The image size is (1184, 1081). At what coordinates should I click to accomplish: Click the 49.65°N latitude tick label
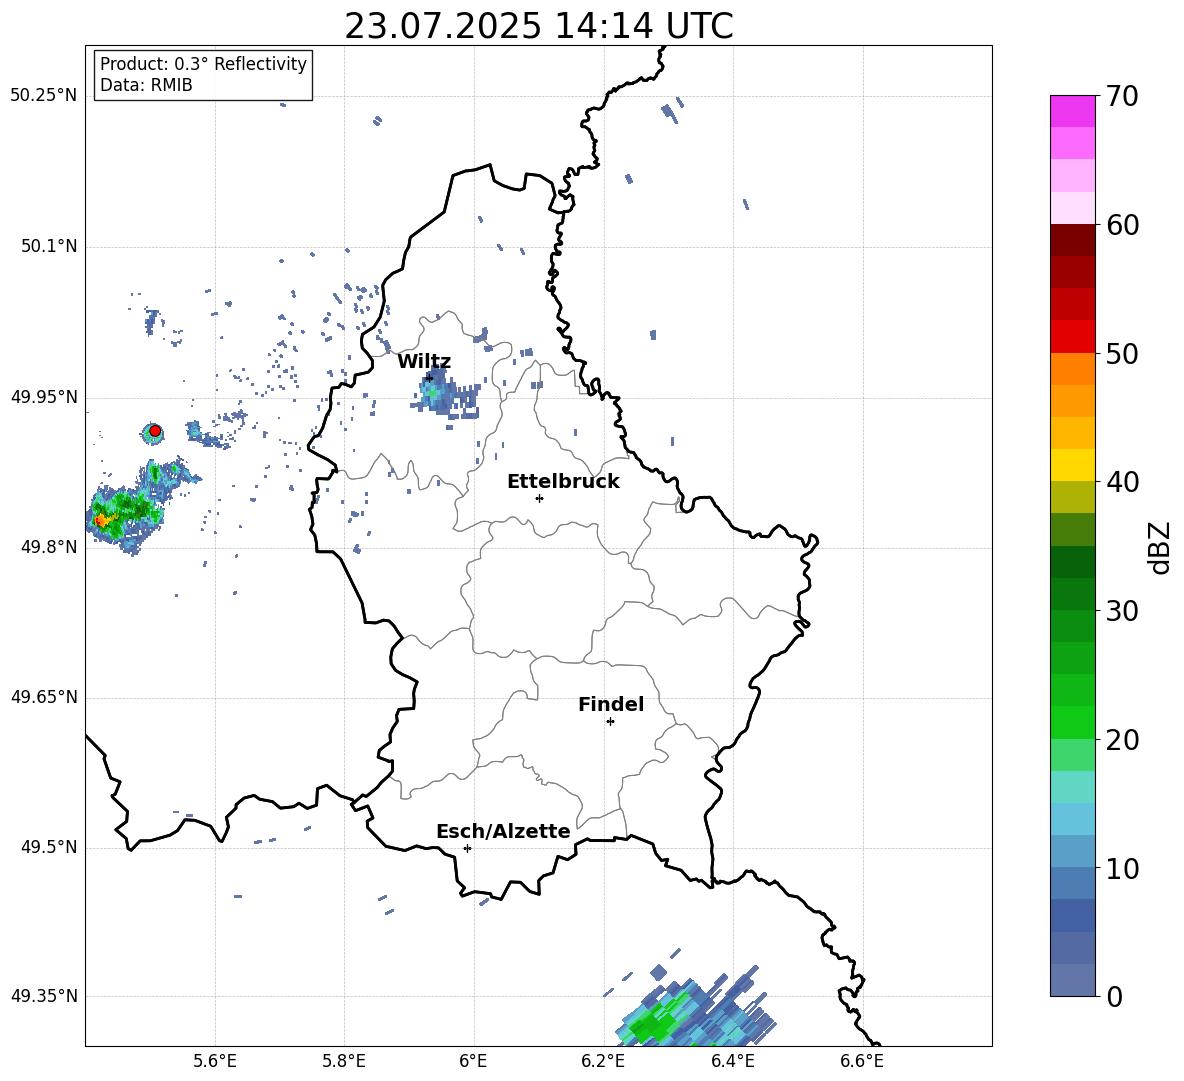(44, 697)
